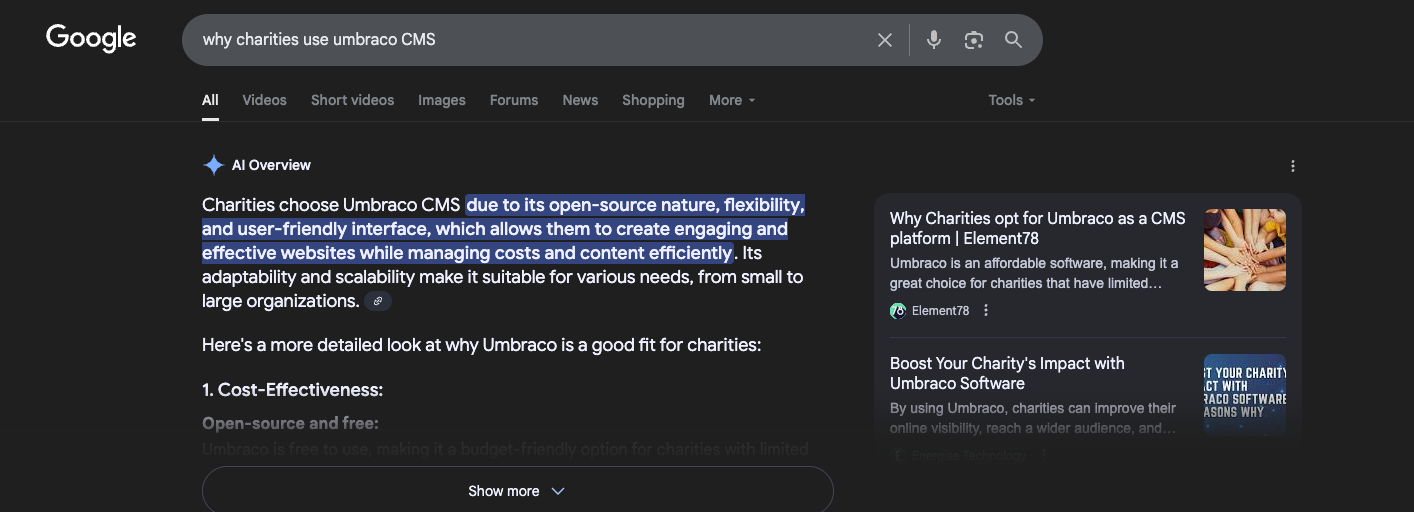Go to the Shopping tab
Screen dimensions: 1414x512
coord(653,100)
